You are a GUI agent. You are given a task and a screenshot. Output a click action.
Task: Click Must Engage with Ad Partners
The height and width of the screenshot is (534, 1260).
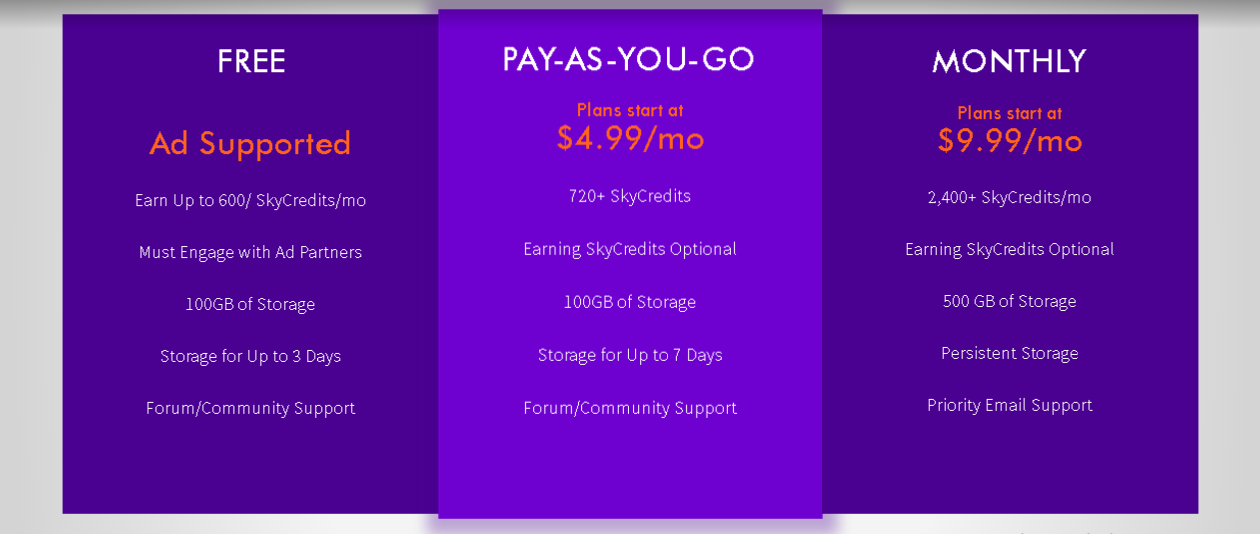click(x=250, y=252)
